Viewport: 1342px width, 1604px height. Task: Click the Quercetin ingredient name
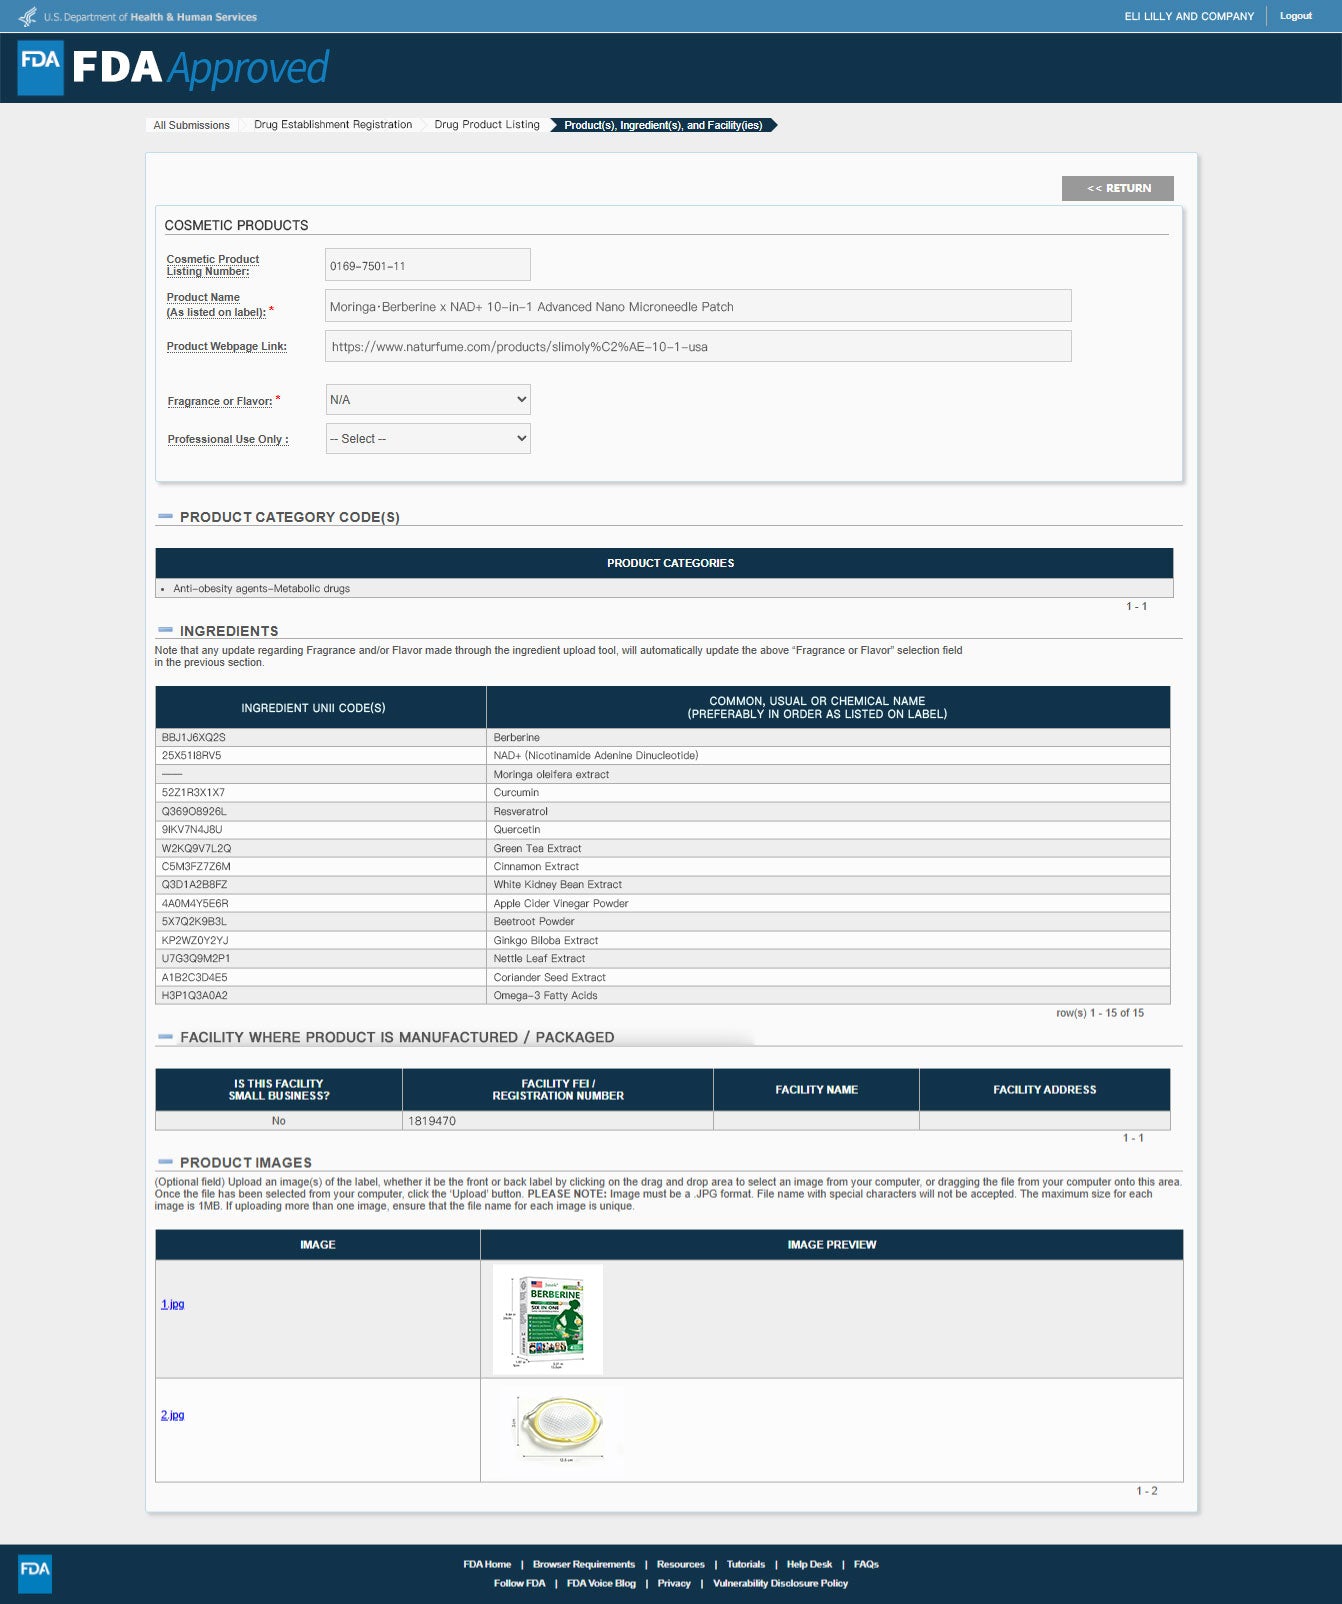click(x=517, y=830)
